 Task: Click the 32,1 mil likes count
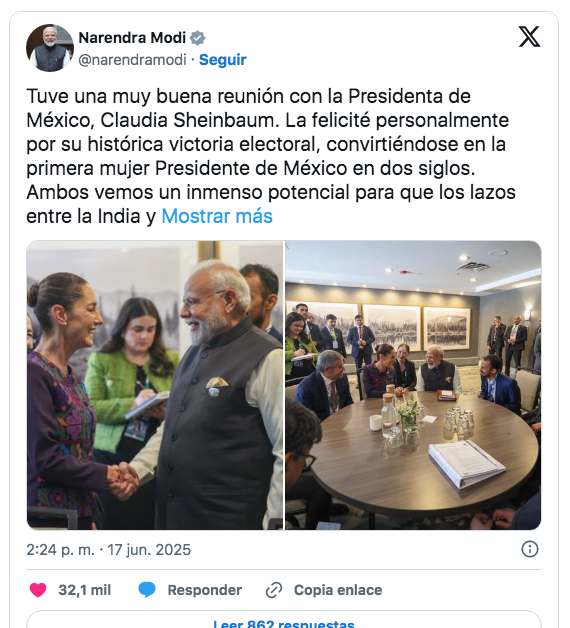85,590
